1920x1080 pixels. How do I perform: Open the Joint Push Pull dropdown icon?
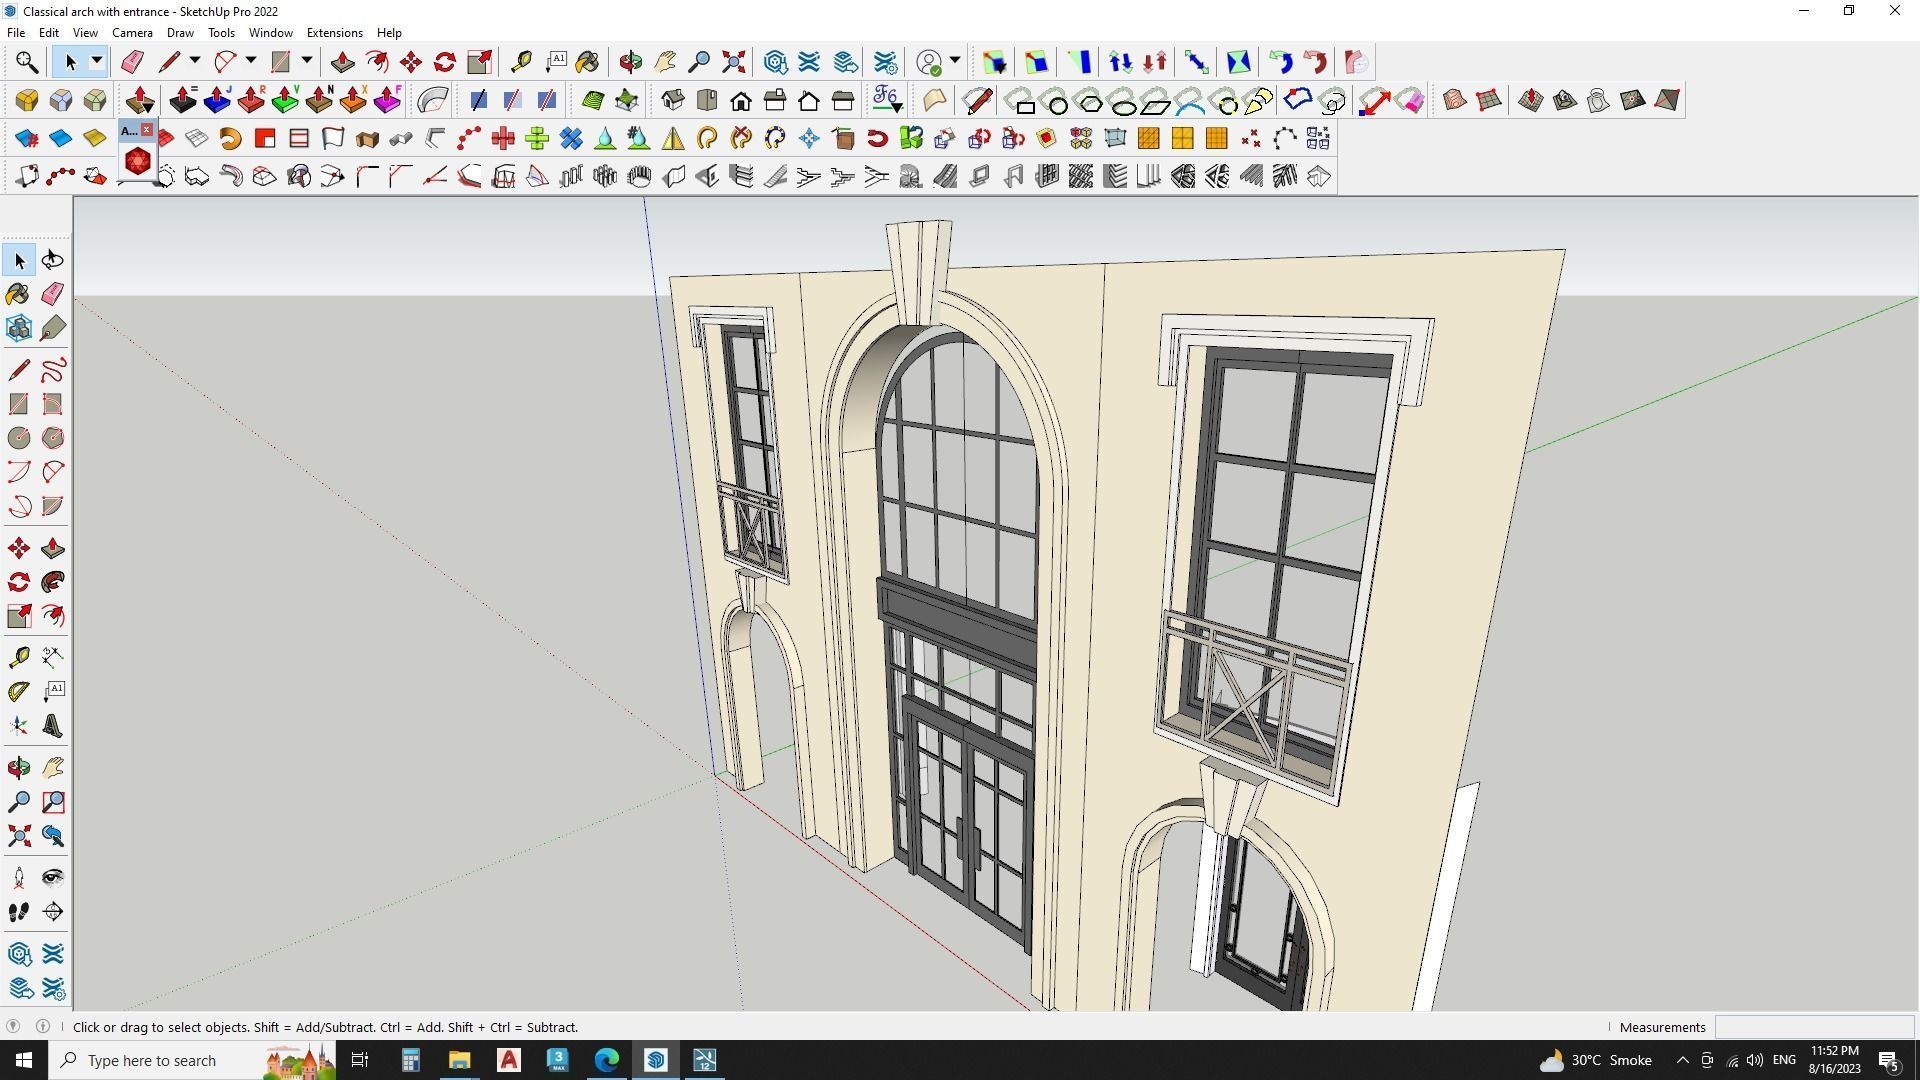click(x=139, y=100)
